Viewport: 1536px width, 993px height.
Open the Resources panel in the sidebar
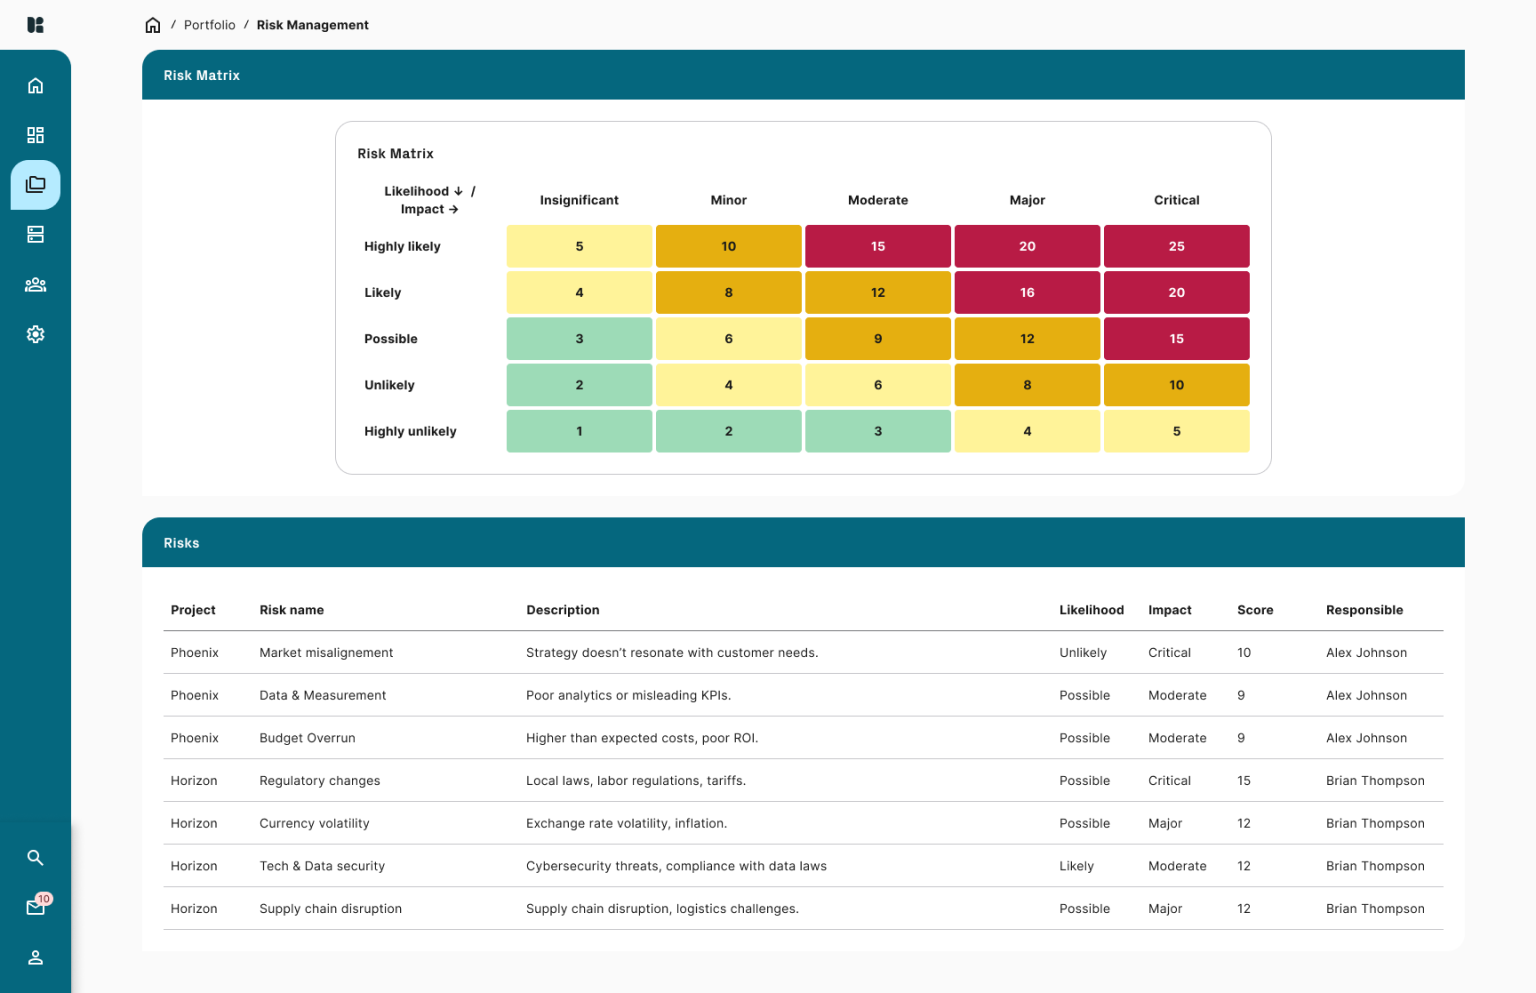pos(35,234)
